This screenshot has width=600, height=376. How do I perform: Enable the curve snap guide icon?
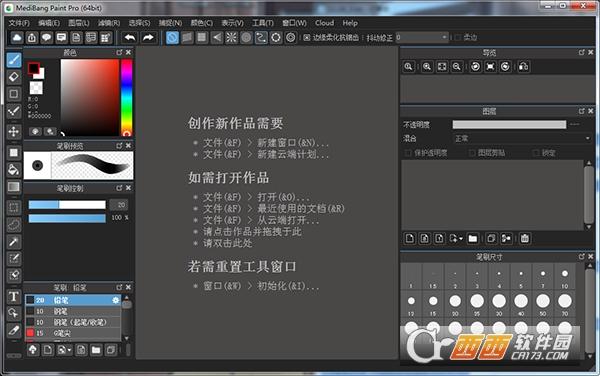point(261,37)
